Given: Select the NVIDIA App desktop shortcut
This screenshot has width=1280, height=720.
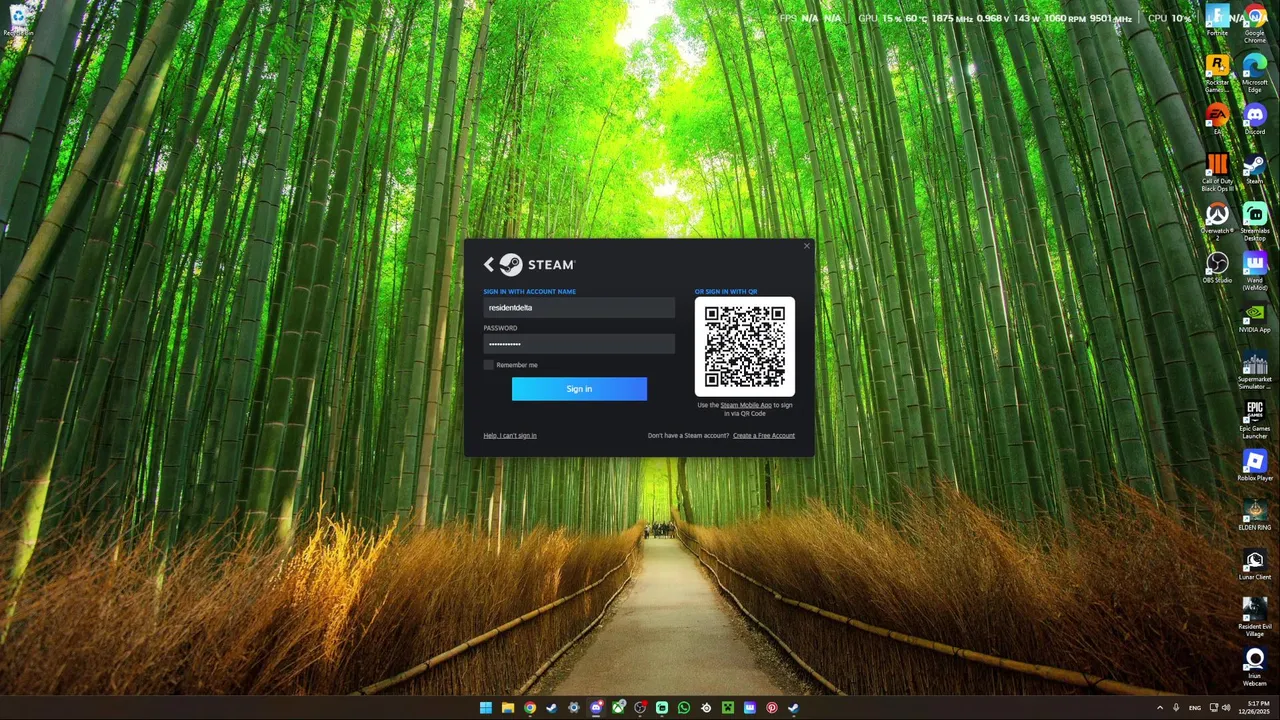Looking at the screenshot, I should [x=1254, y=318].
